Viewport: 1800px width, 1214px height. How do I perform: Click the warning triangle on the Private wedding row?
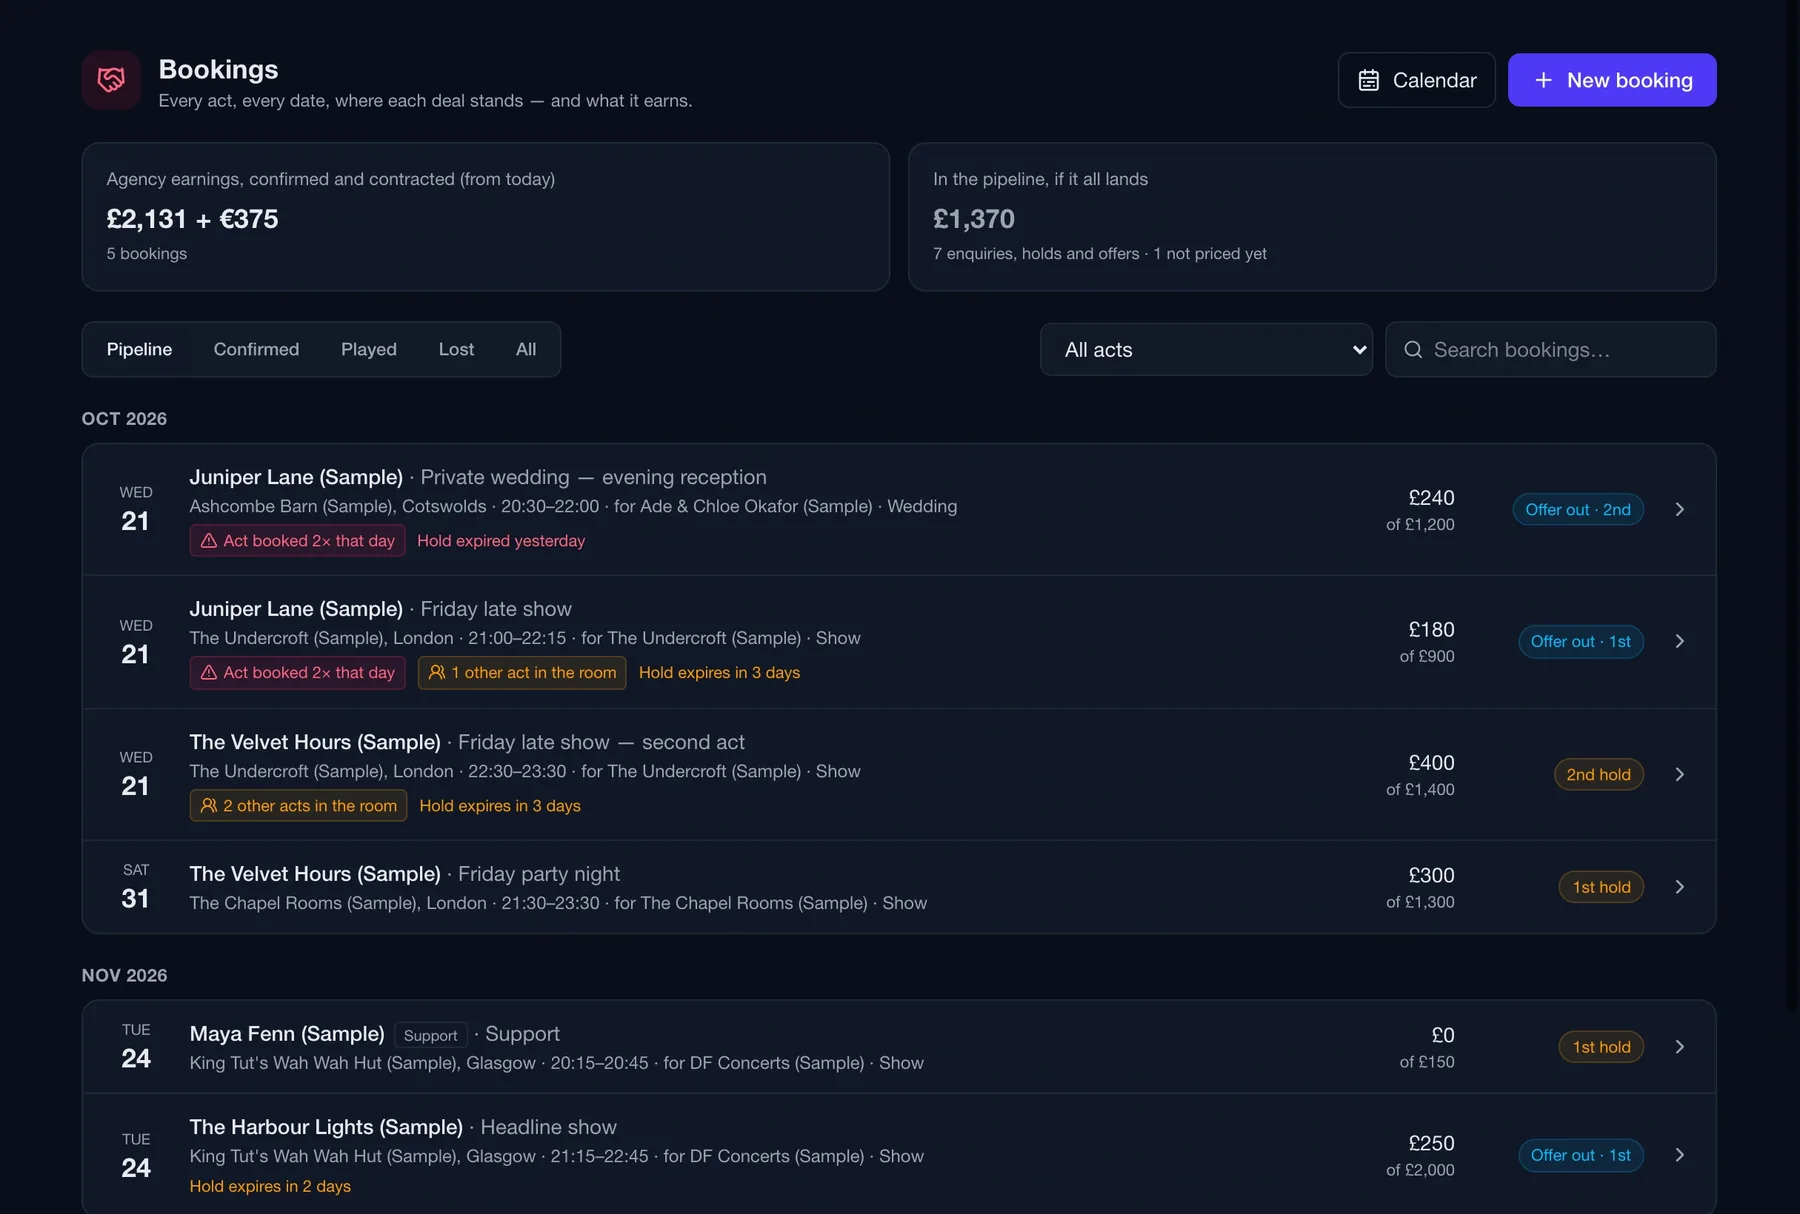coord(209,541)
